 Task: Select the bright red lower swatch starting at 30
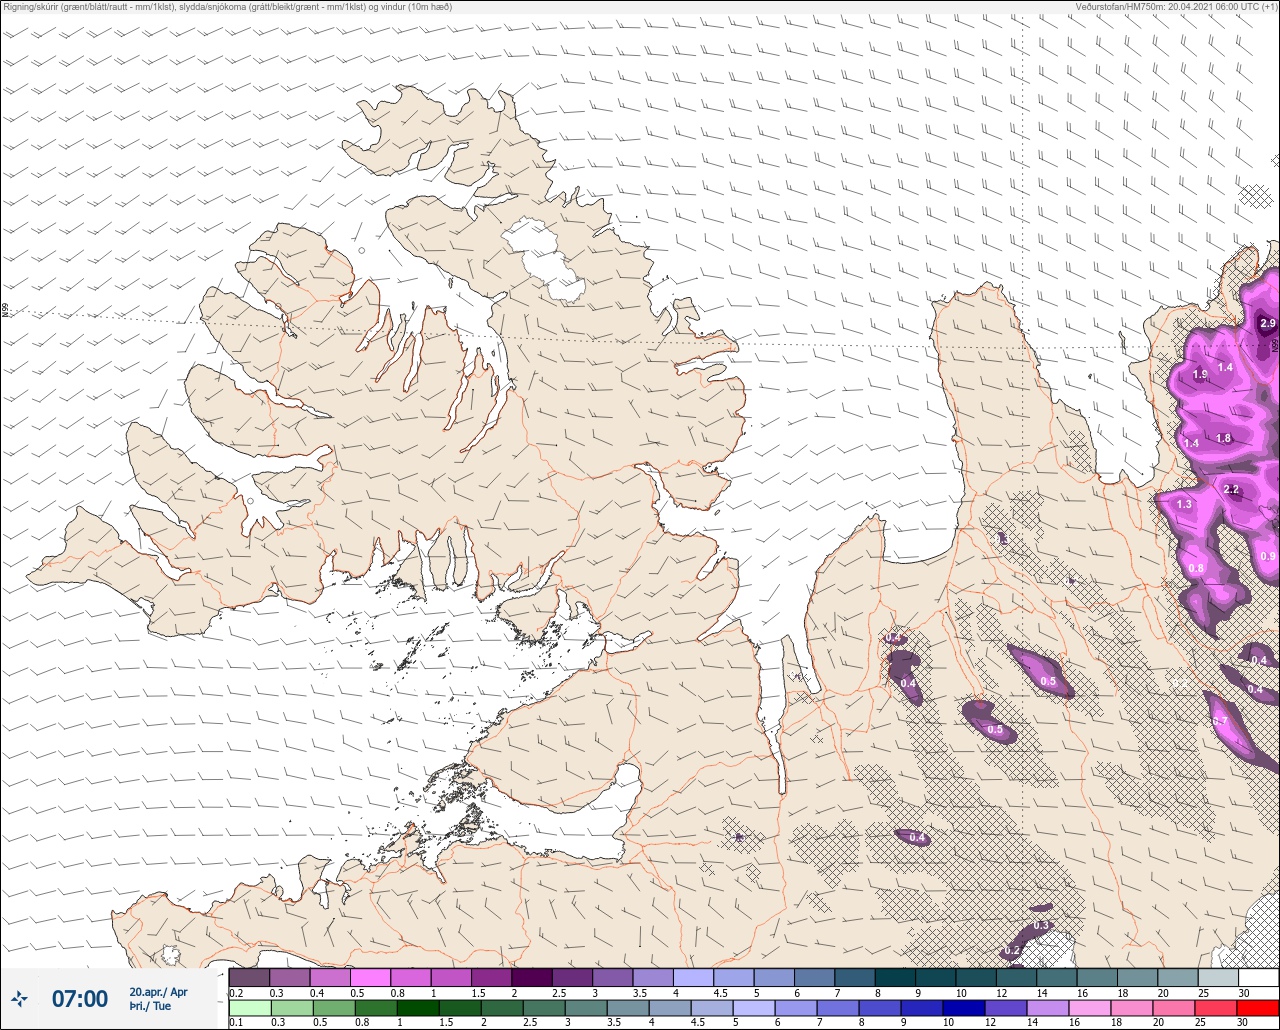pyautogui.click(x=1258, y=1007)
